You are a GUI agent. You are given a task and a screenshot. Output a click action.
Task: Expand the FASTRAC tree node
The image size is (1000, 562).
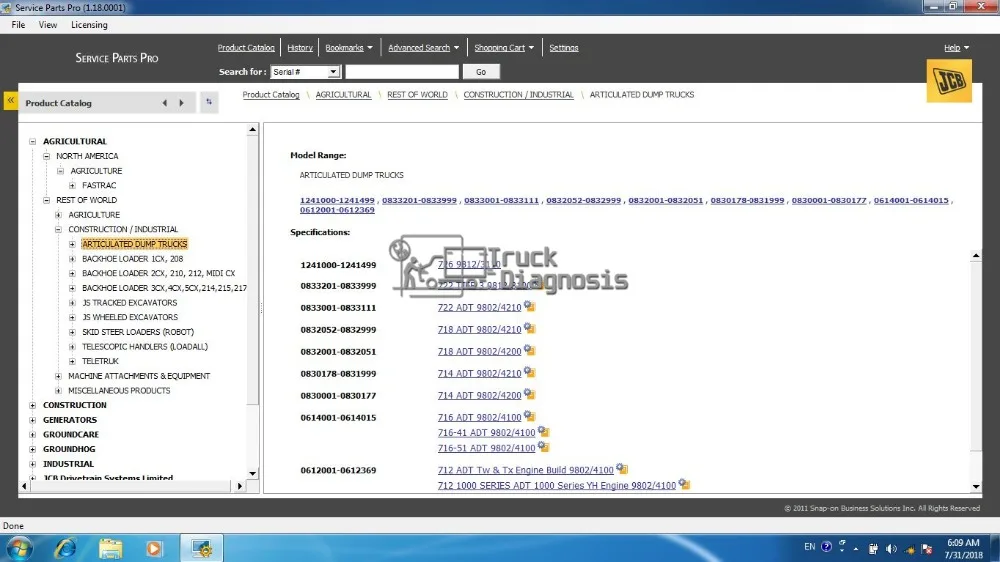point(72,186)
